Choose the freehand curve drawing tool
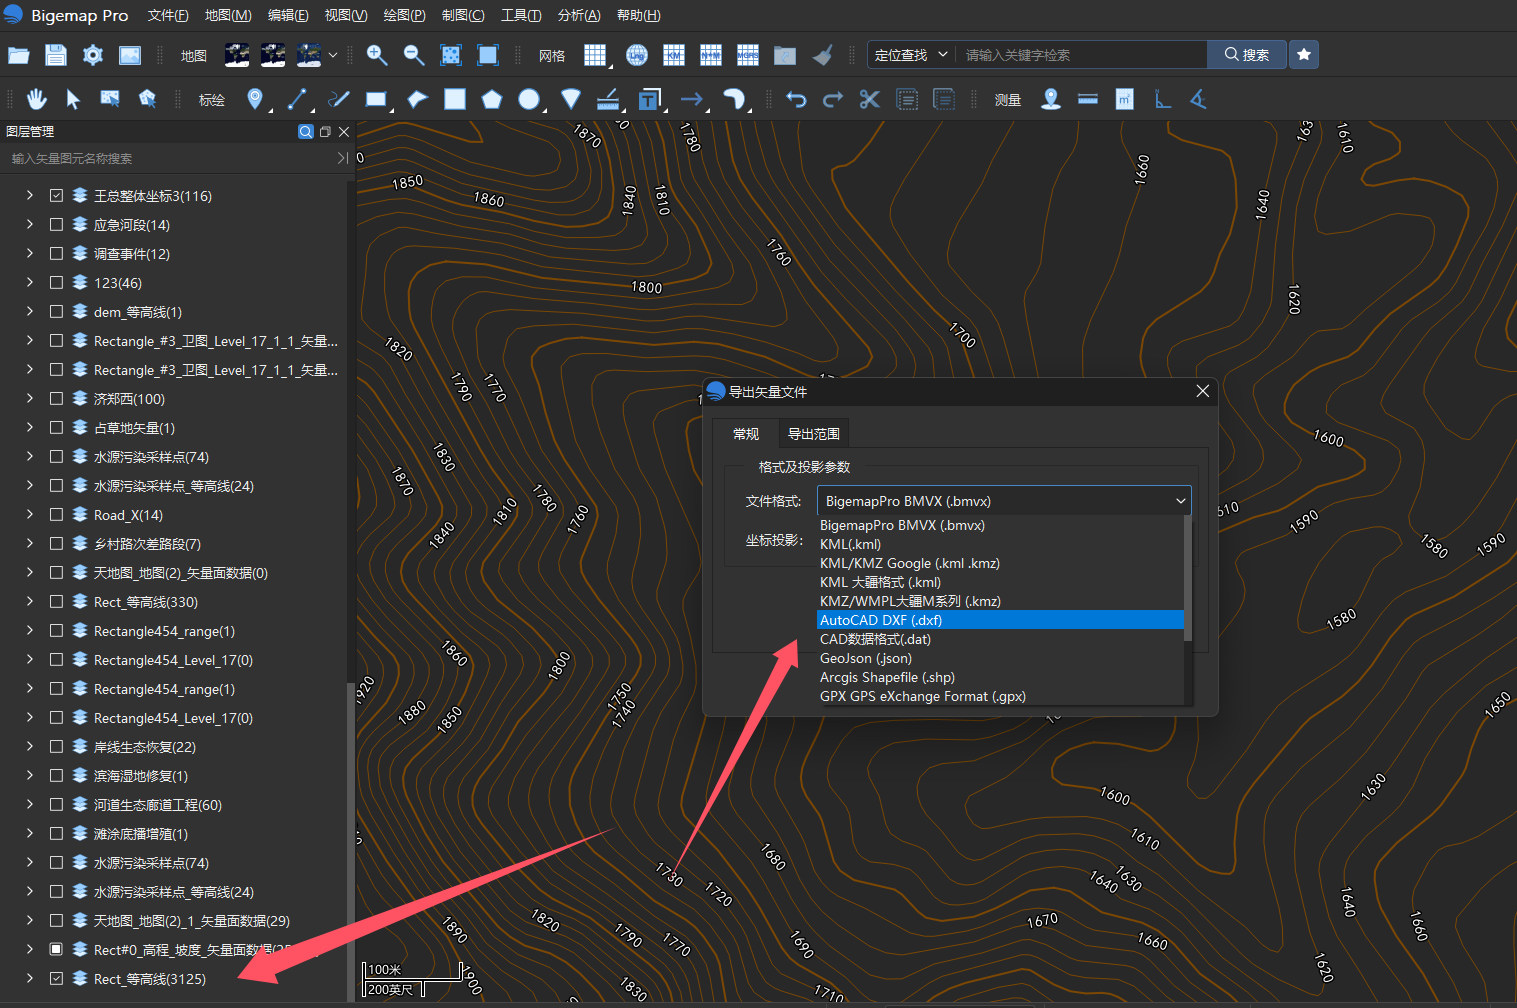The image size is (1517, 1008). [339, 99]
